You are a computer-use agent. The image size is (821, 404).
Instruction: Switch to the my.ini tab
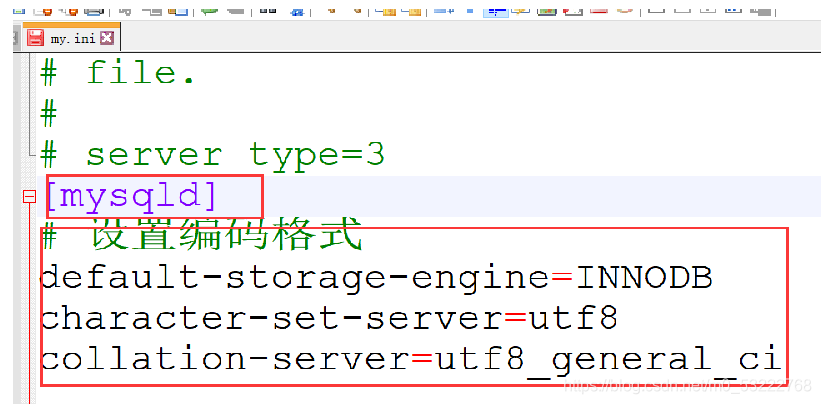click(x=71, y=38)
